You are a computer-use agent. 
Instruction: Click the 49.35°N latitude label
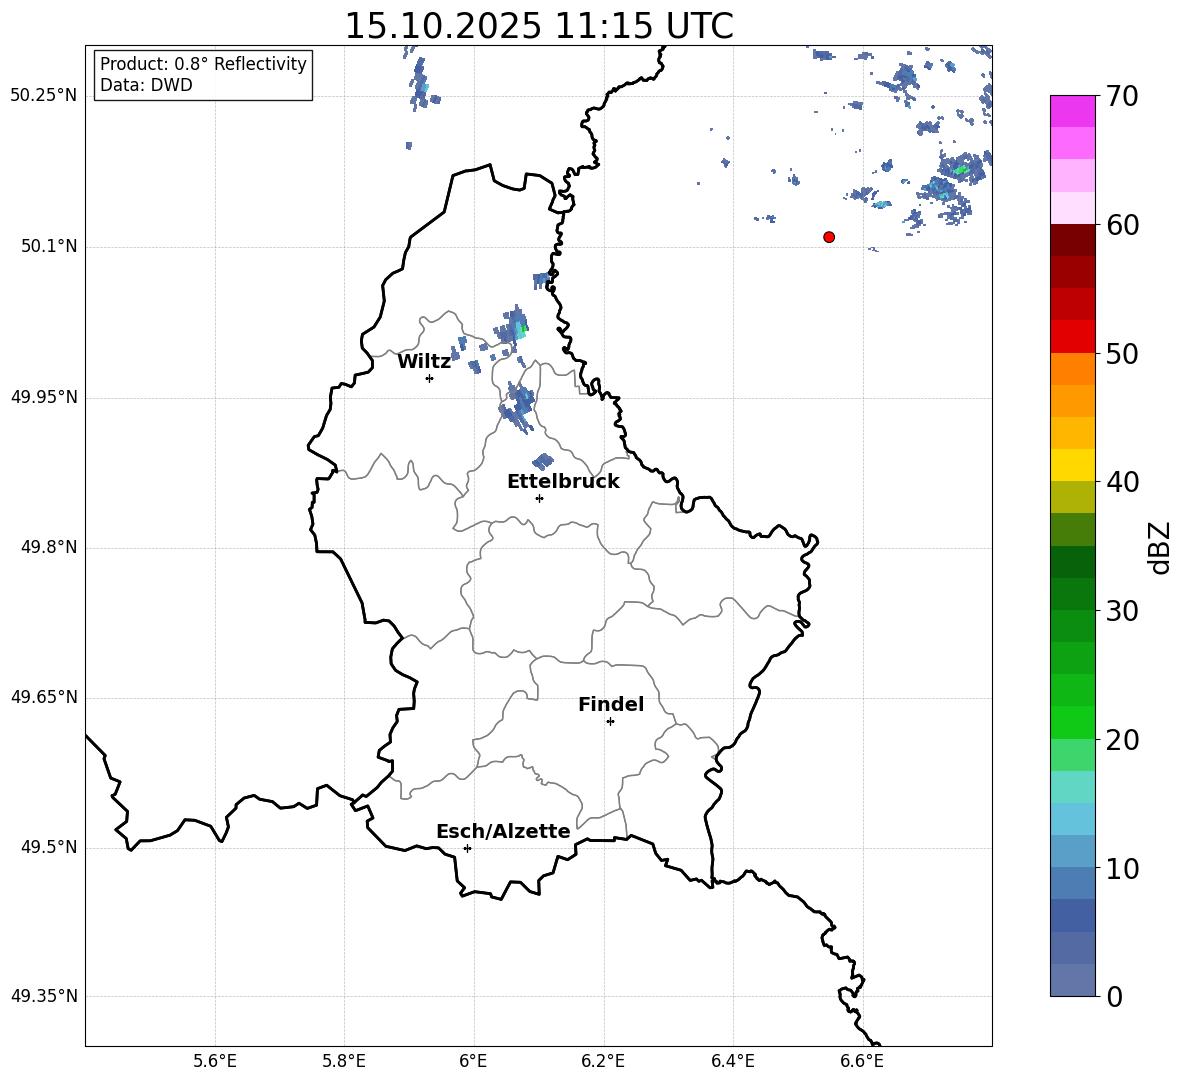tap(44, 996)
